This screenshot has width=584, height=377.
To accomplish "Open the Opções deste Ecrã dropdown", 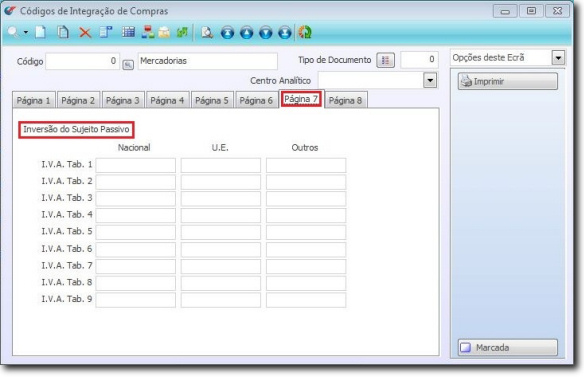I will pyautogui.click(x=558, y=58).
